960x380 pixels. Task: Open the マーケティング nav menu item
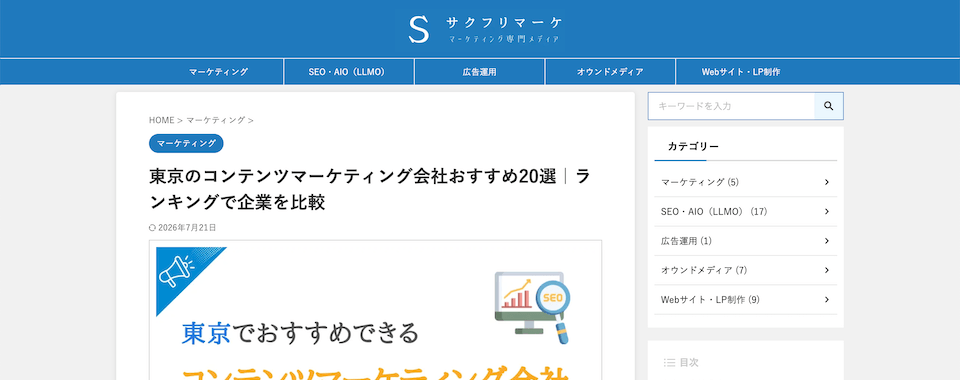click(219, 72)
